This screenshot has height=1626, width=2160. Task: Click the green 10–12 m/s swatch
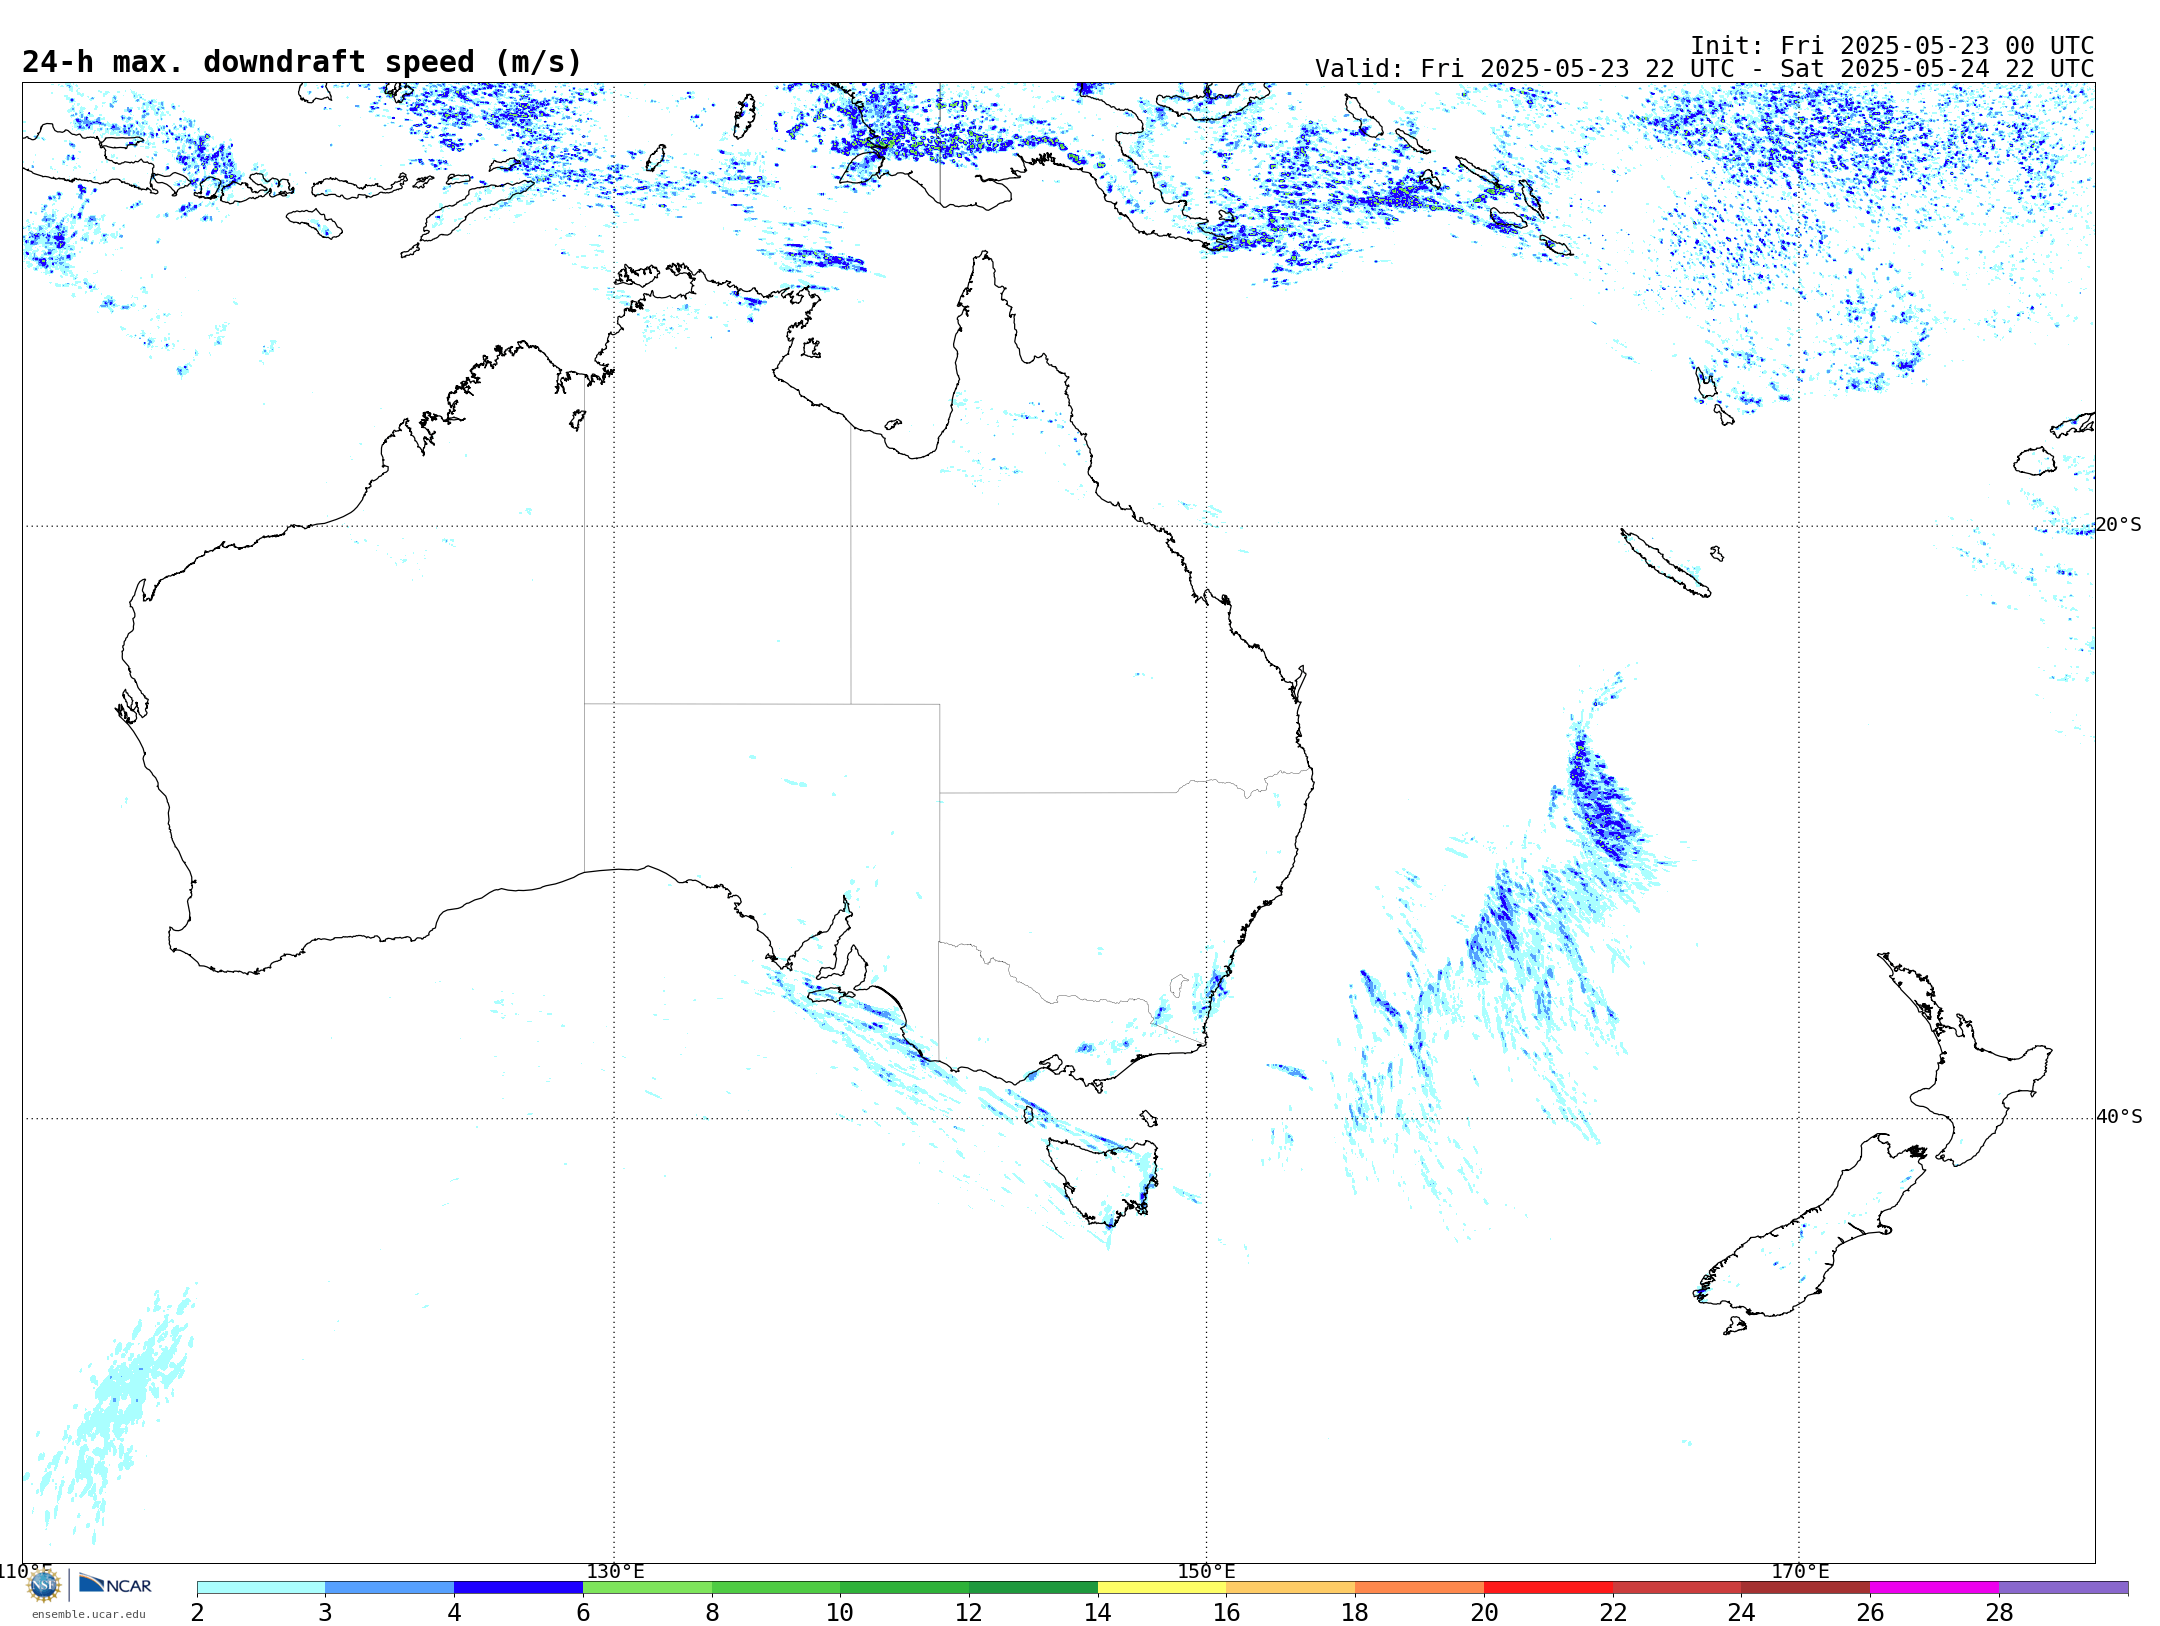[905, 1588]
